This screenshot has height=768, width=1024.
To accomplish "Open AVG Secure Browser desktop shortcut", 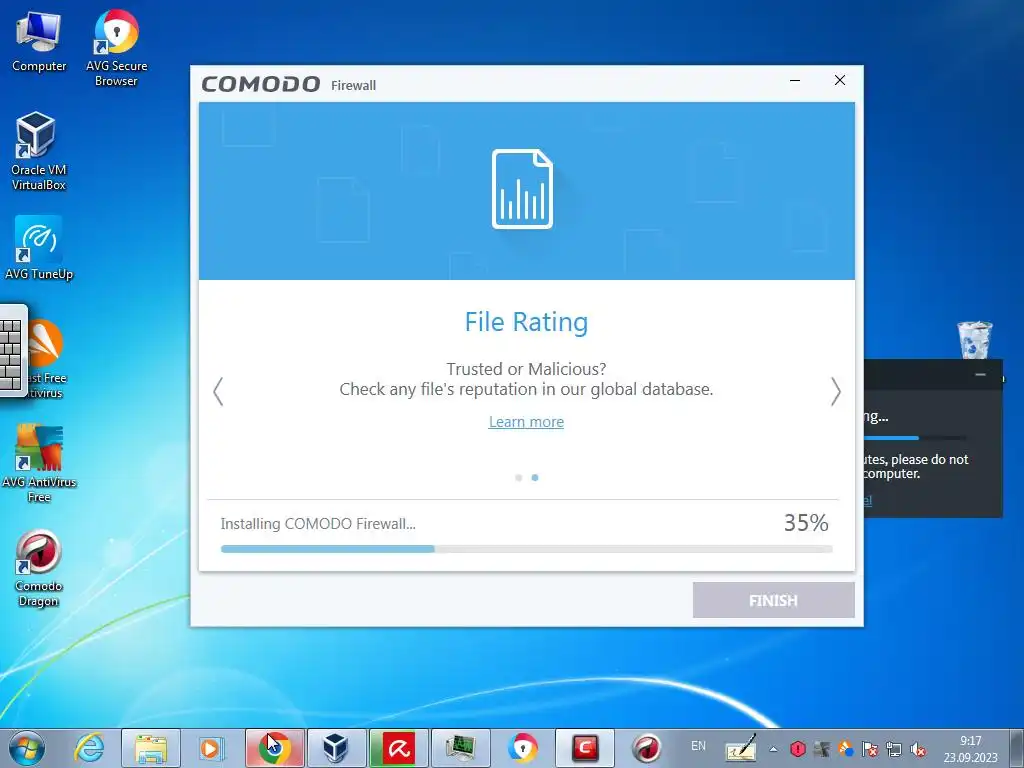I will [x=116, y=48].
